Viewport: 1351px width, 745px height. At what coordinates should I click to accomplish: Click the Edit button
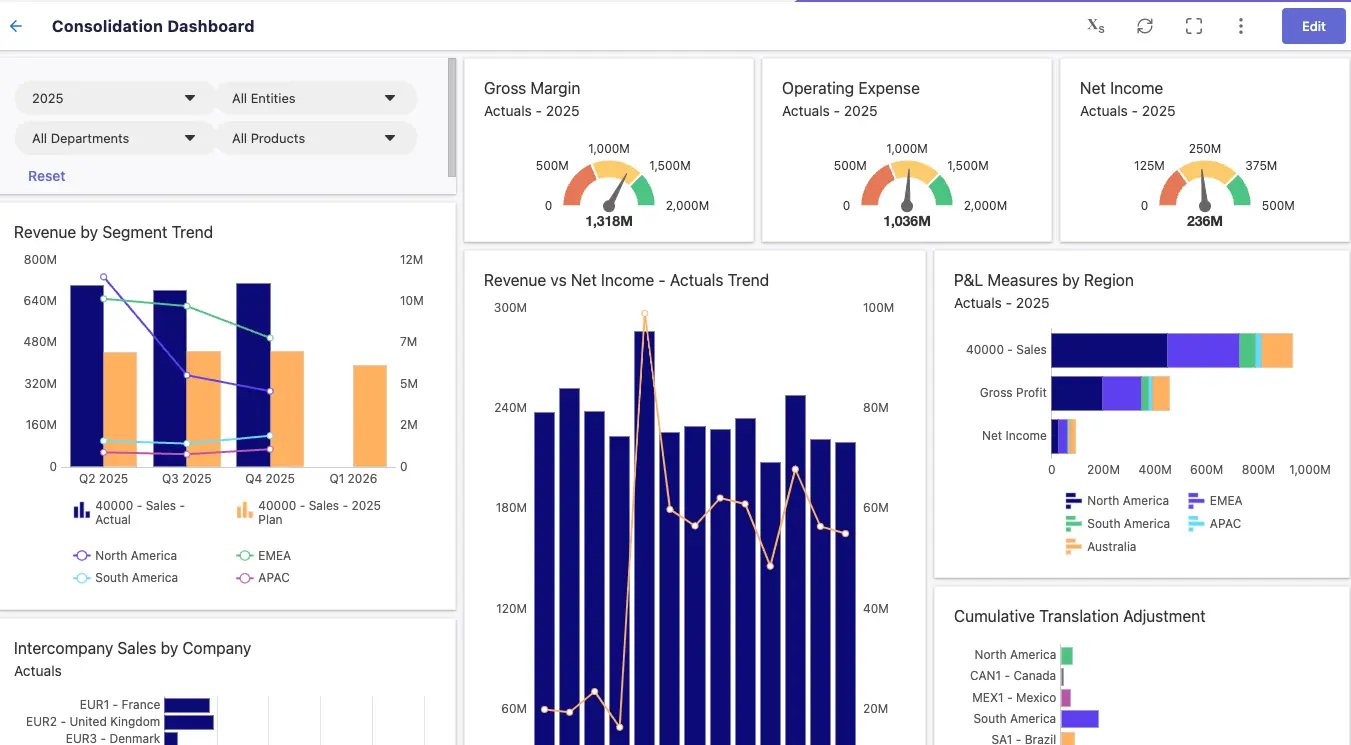pyautogui.click(x=1313, y=25)
